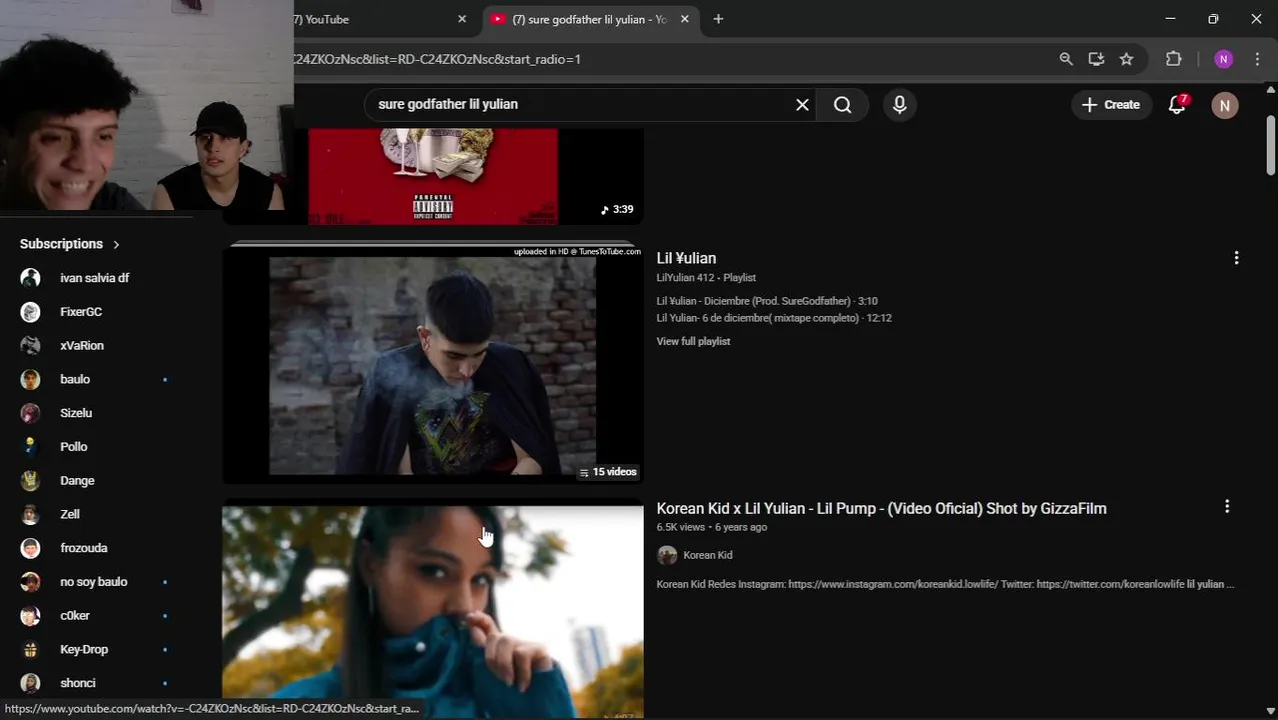This screenshot has width=1278, height=720.
Task: Close the first YouTube tab
Action: point(462,19)
